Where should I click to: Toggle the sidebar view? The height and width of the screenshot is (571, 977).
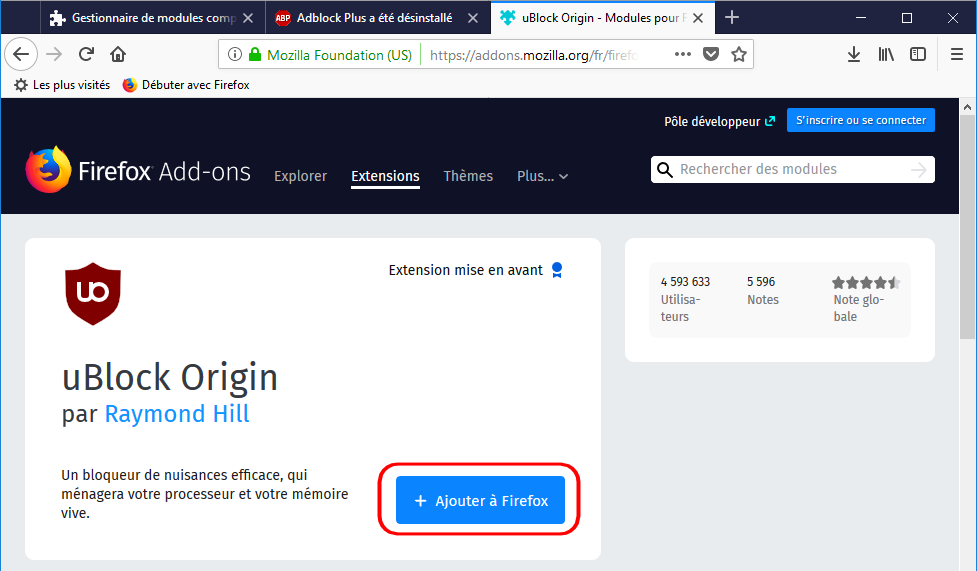click(x=918, y=54)
